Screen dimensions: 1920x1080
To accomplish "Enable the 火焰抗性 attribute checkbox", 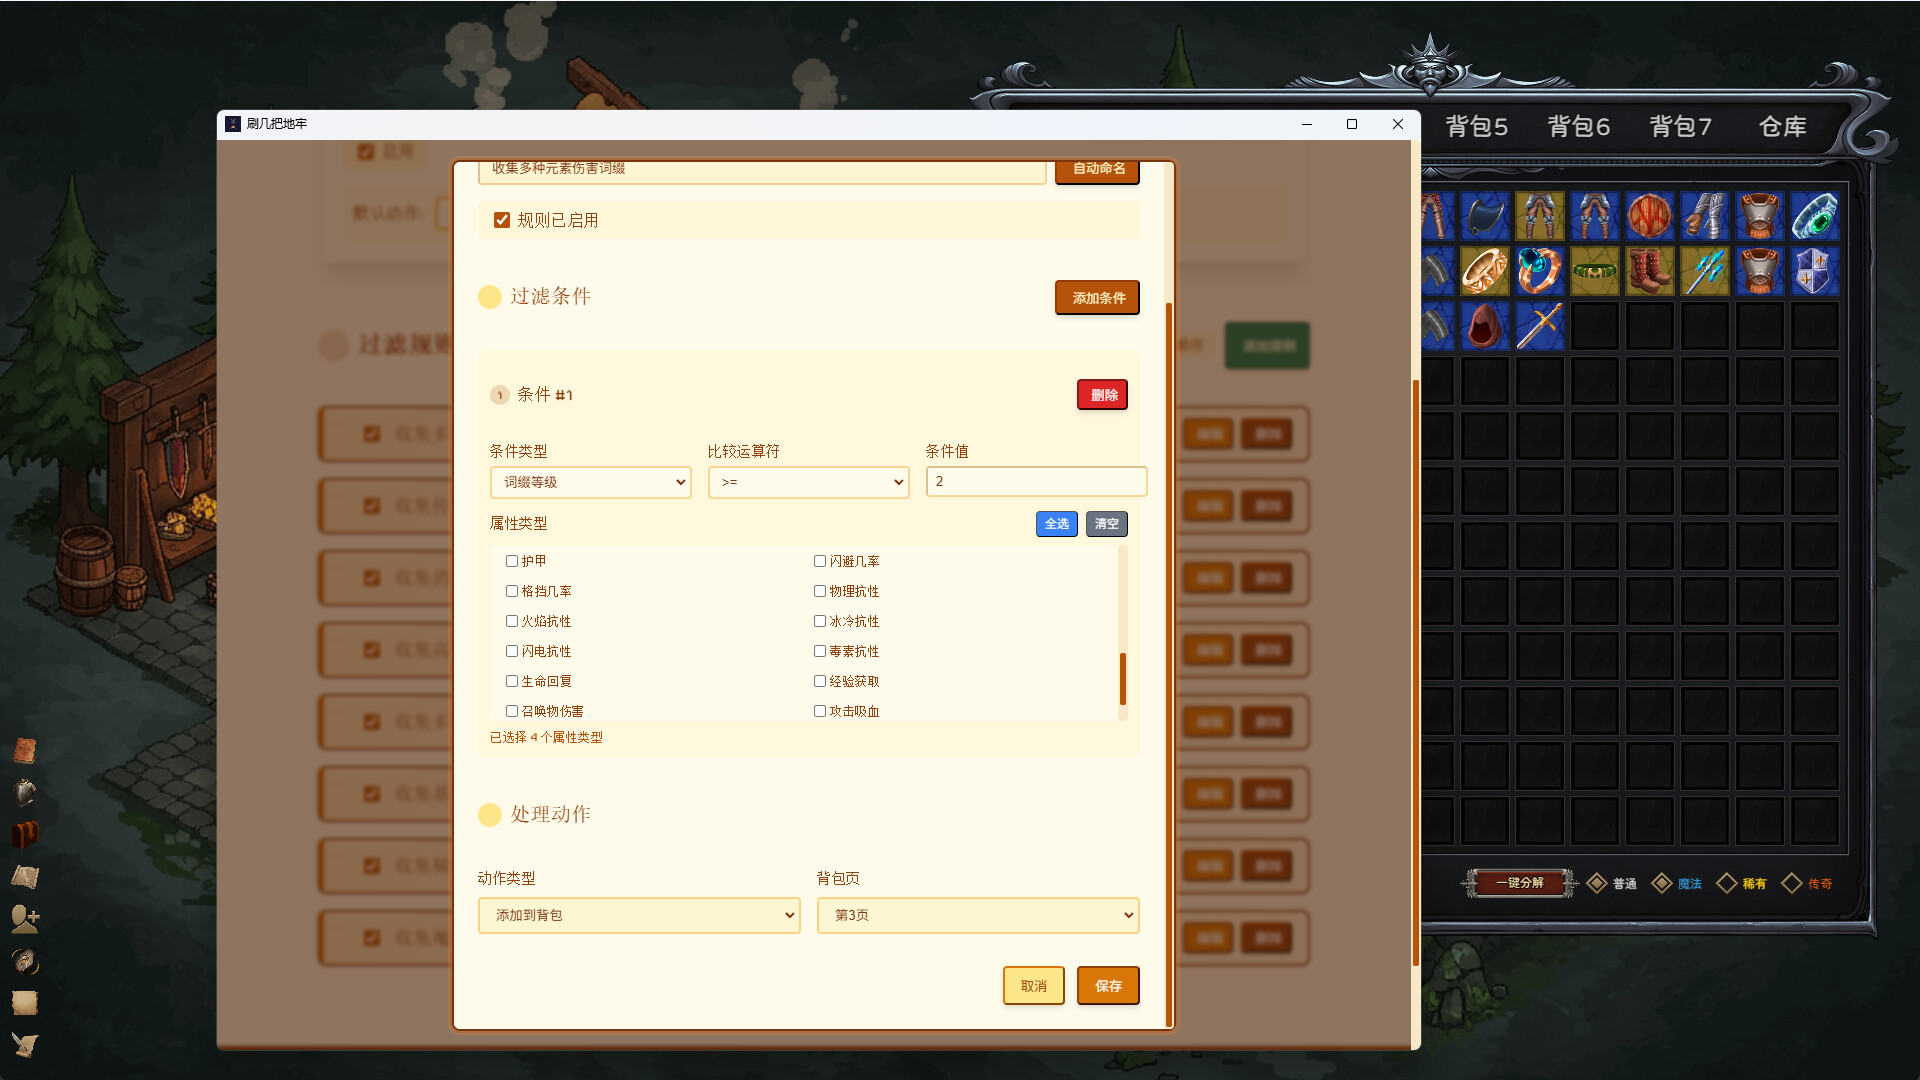I will click(x=512, y=621).
